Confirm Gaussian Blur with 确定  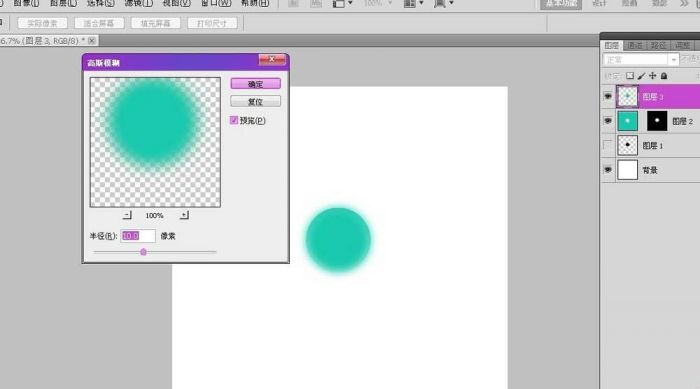coord(255,84)
